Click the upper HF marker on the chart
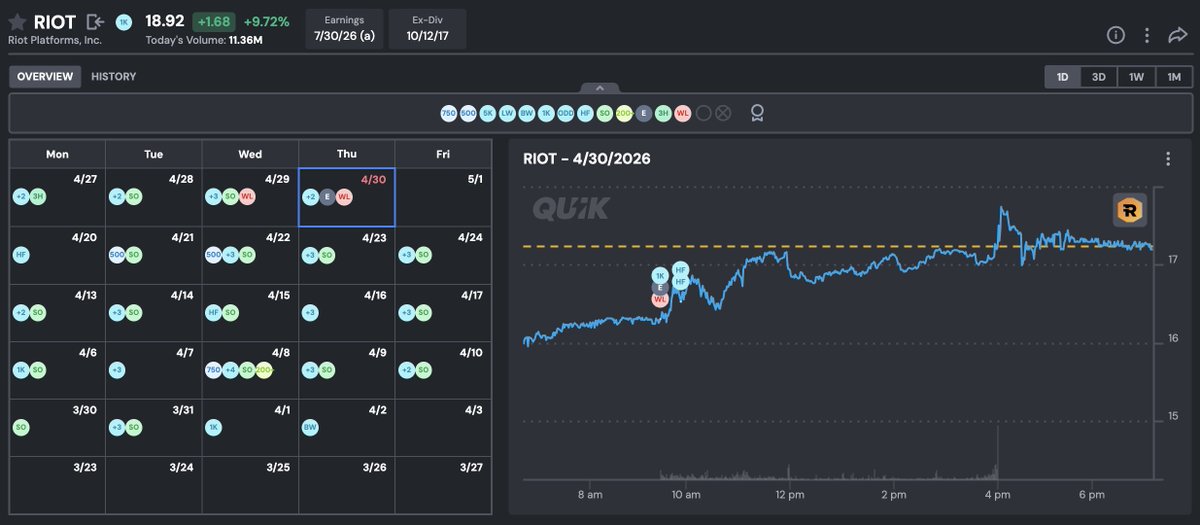The image size is (1200, 525). click(681, 269)
